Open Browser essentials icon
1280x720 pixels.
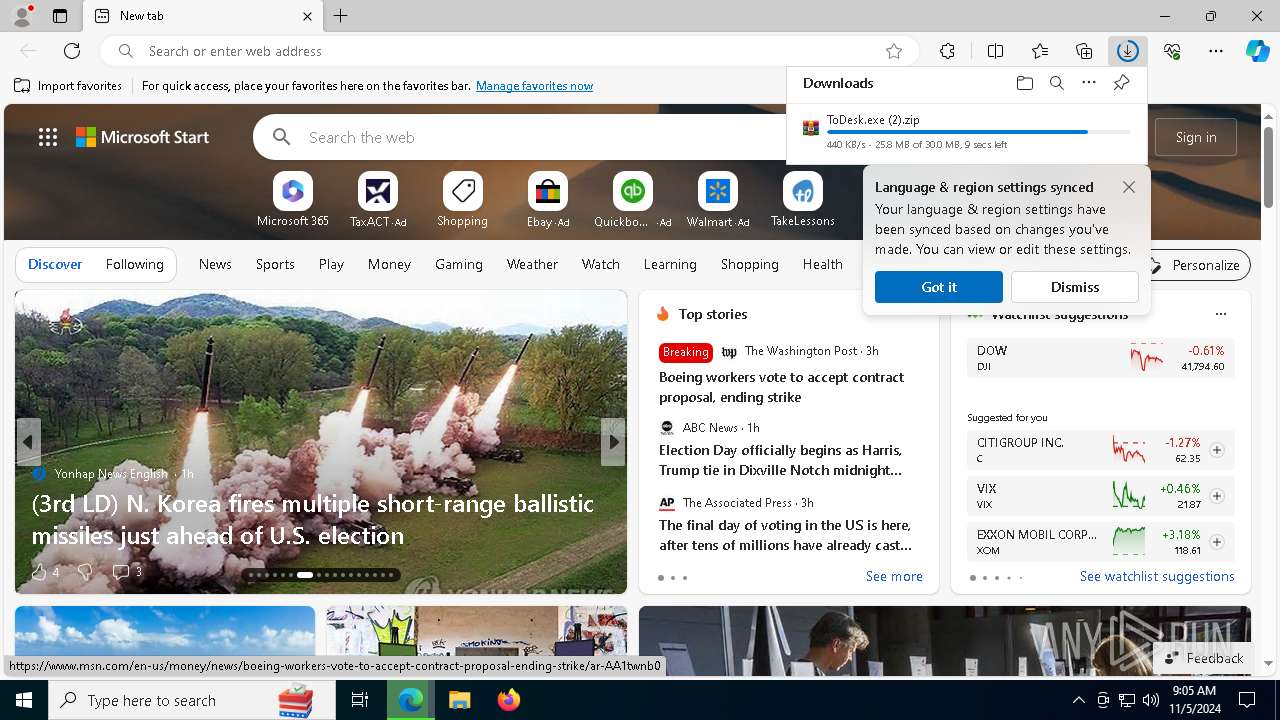pyautogui.click(x=1172, y=51)
